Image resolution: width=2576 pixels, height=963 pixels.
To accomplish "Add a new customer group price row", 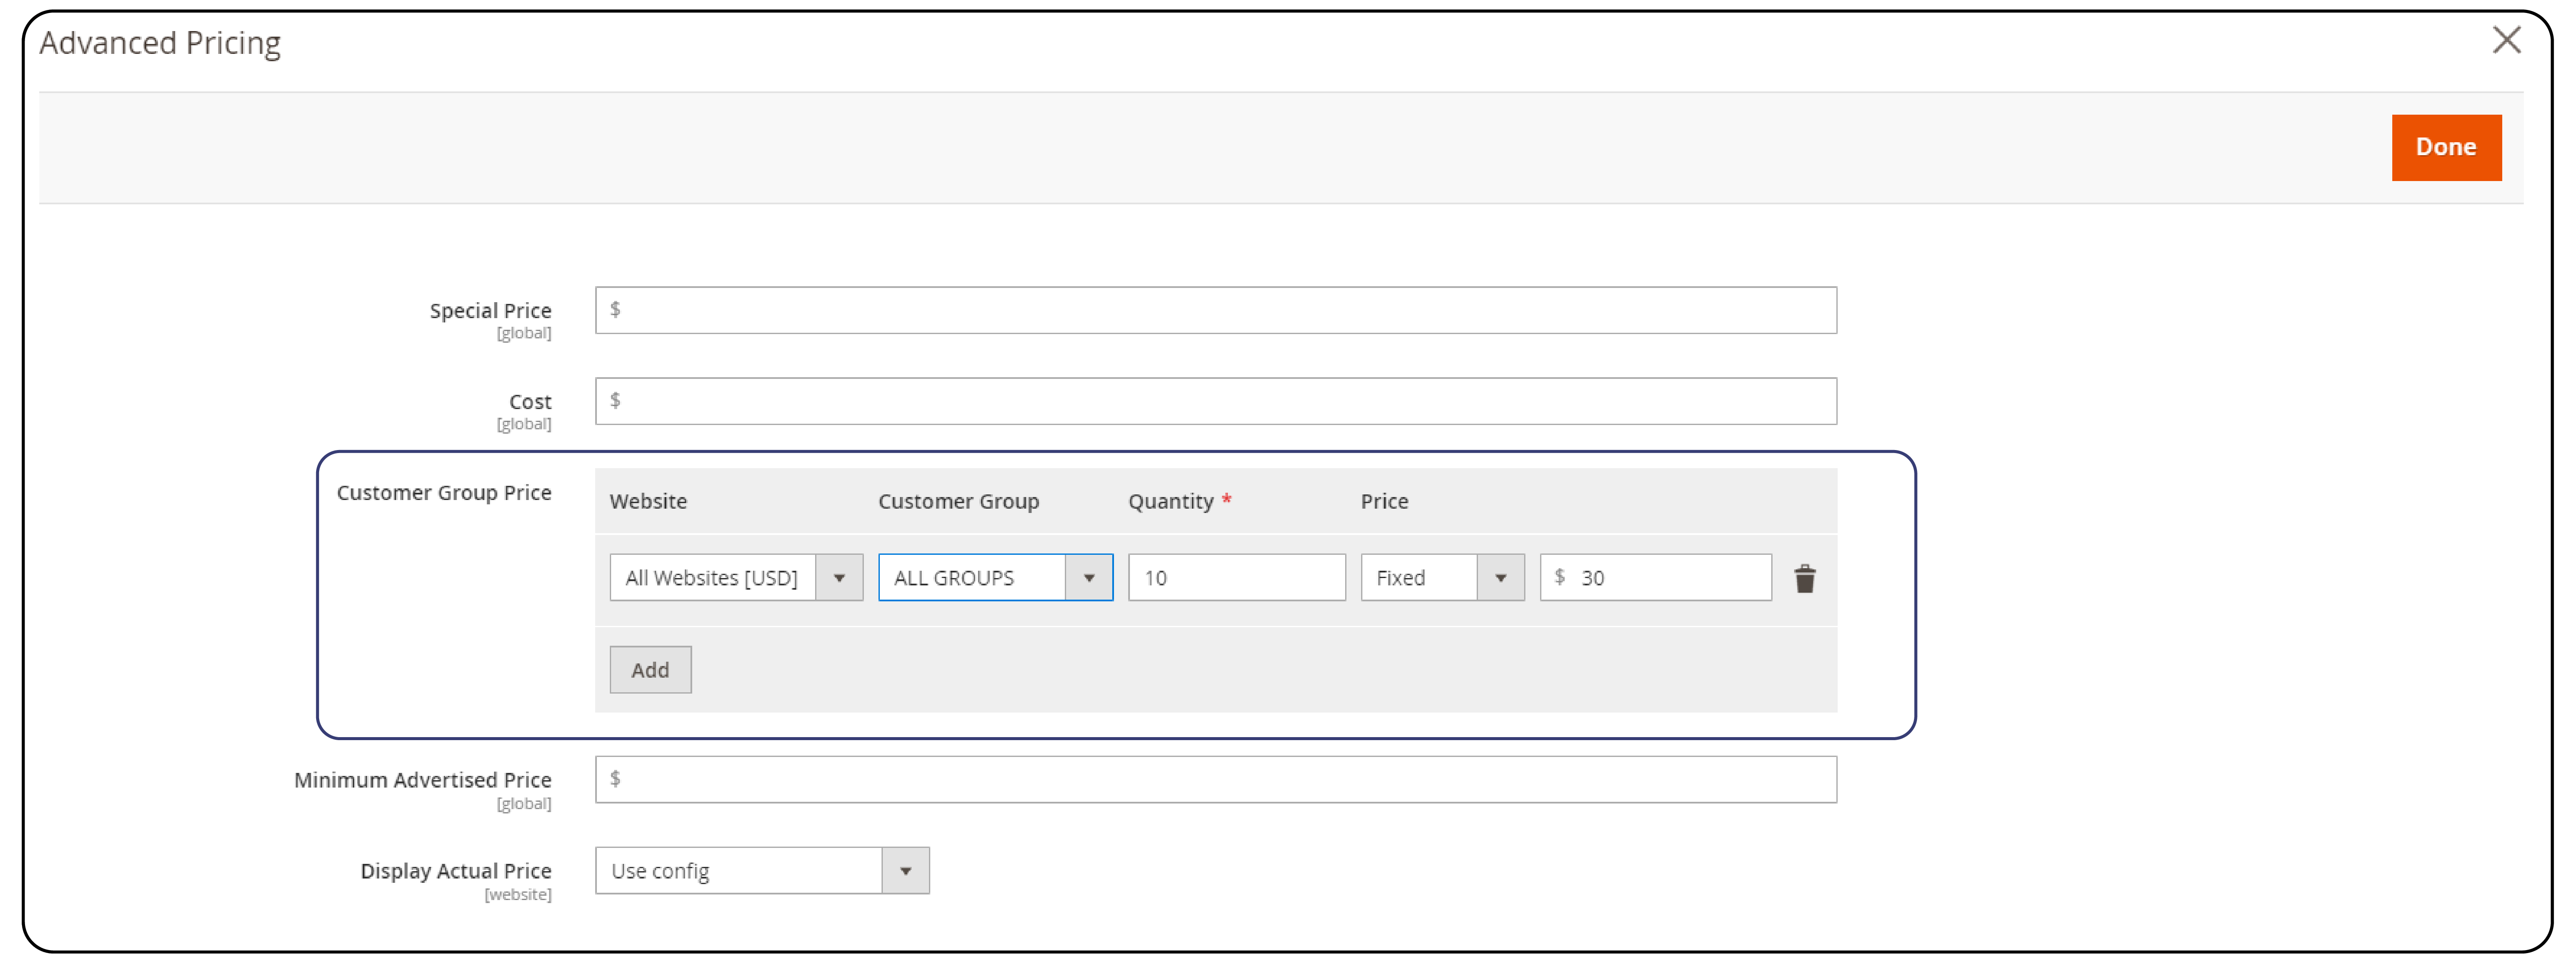I will 650,670.
